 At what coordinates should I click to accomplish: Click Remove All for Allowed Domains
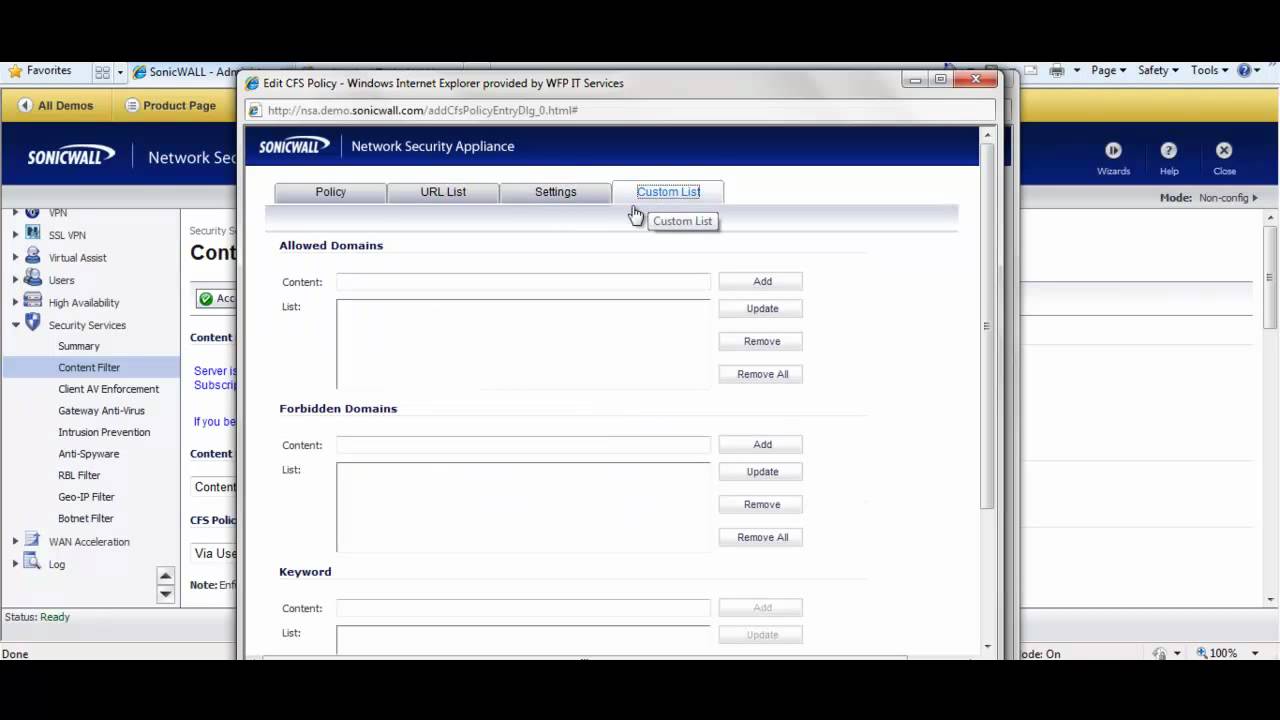762,374
